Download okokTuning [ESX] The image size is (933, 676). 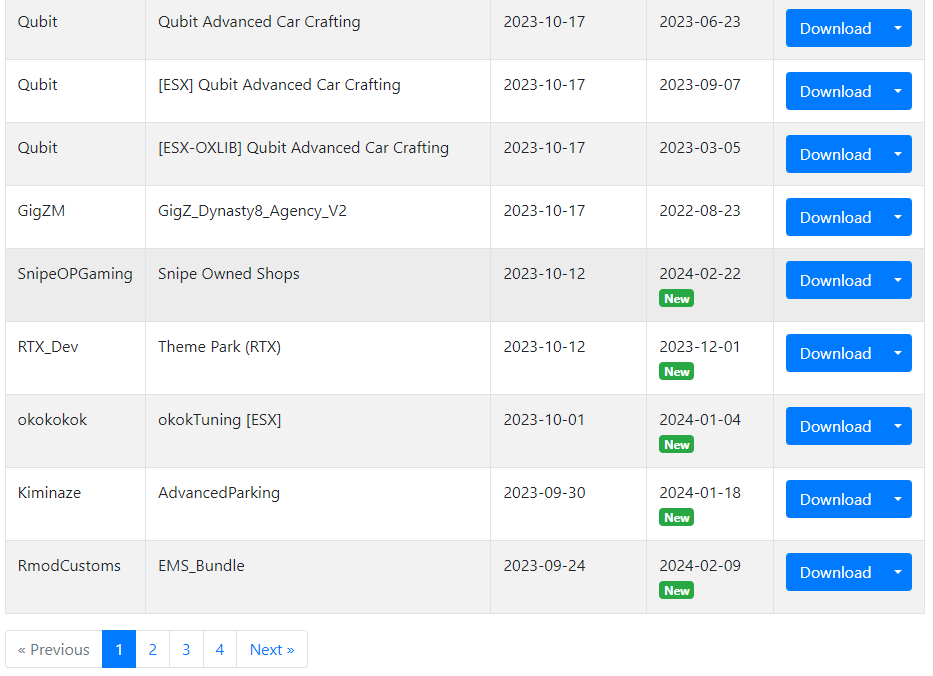click(x=835, y=426)
